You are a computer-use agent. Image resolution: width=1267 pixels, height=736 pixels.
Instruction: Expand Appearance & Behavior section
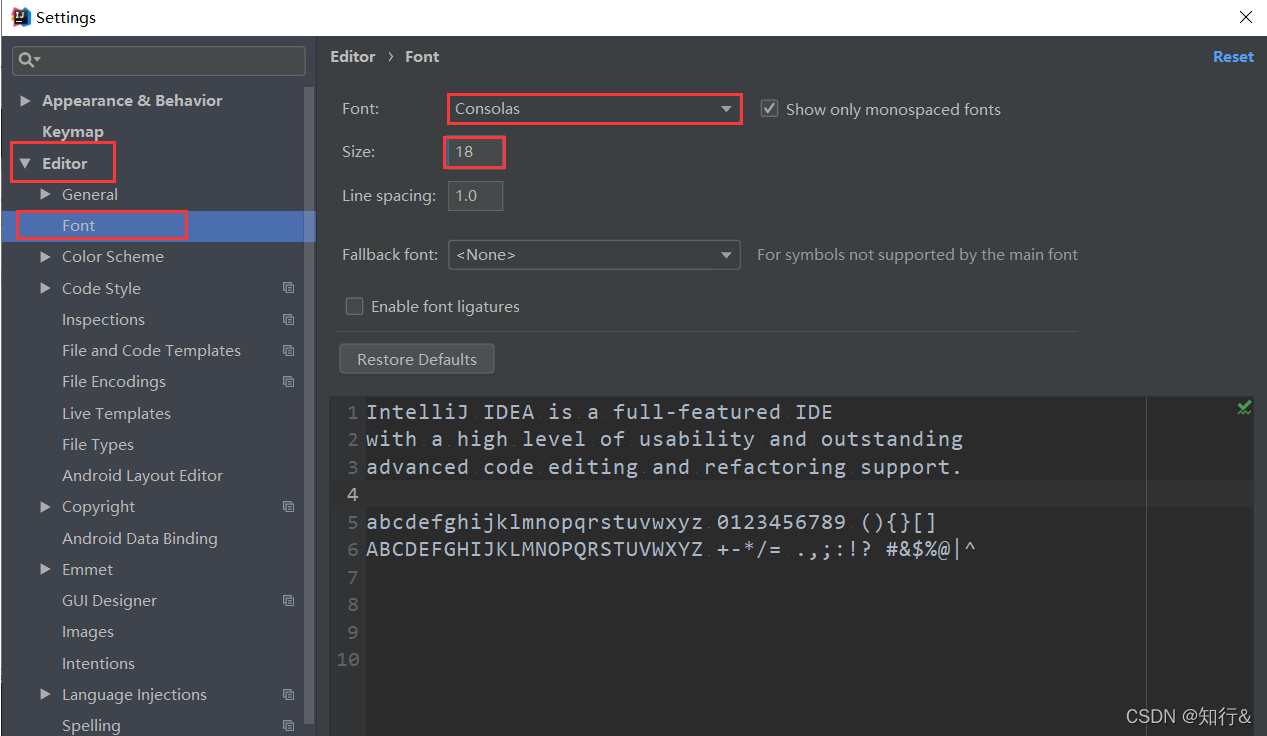pos(25,100)
